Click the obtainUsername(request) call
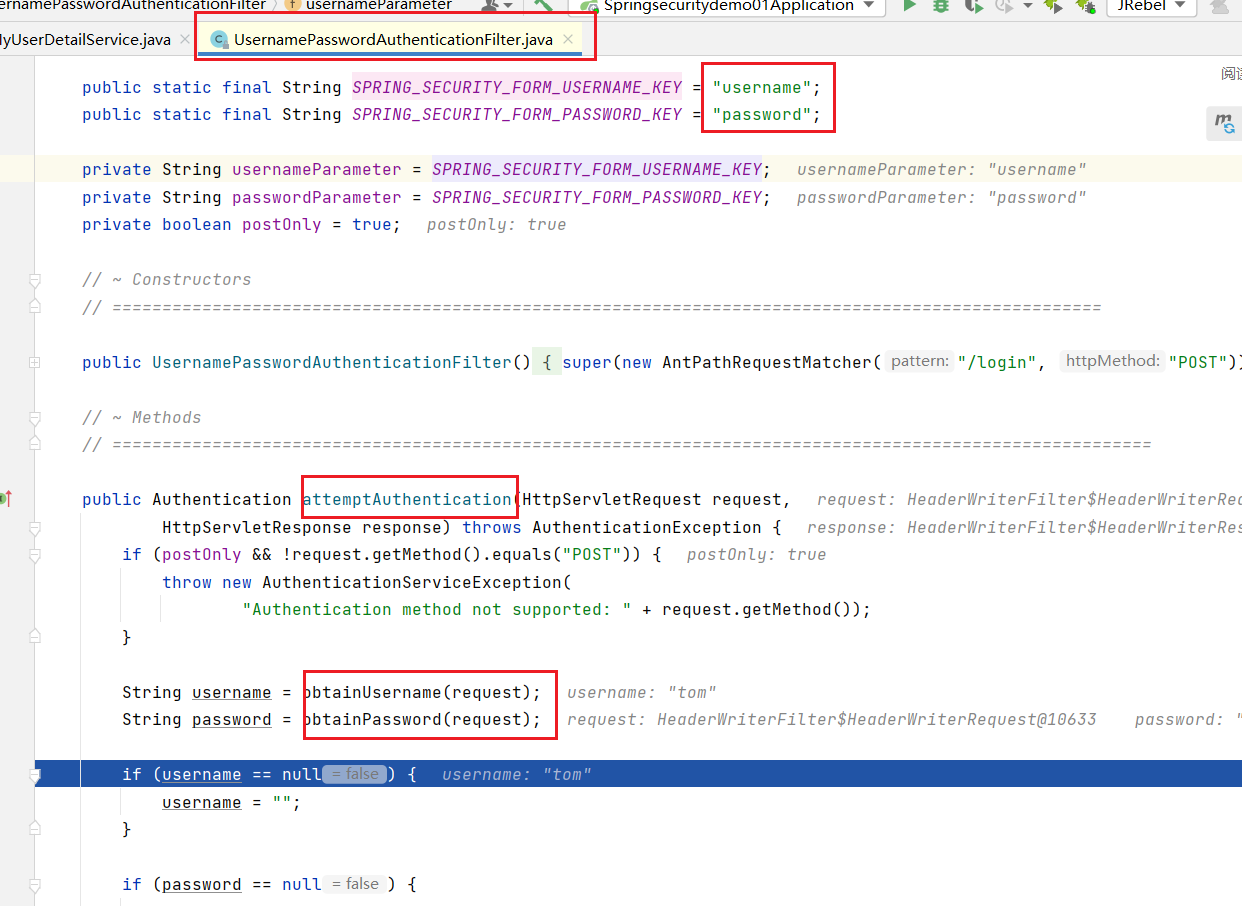 [422, 692]
